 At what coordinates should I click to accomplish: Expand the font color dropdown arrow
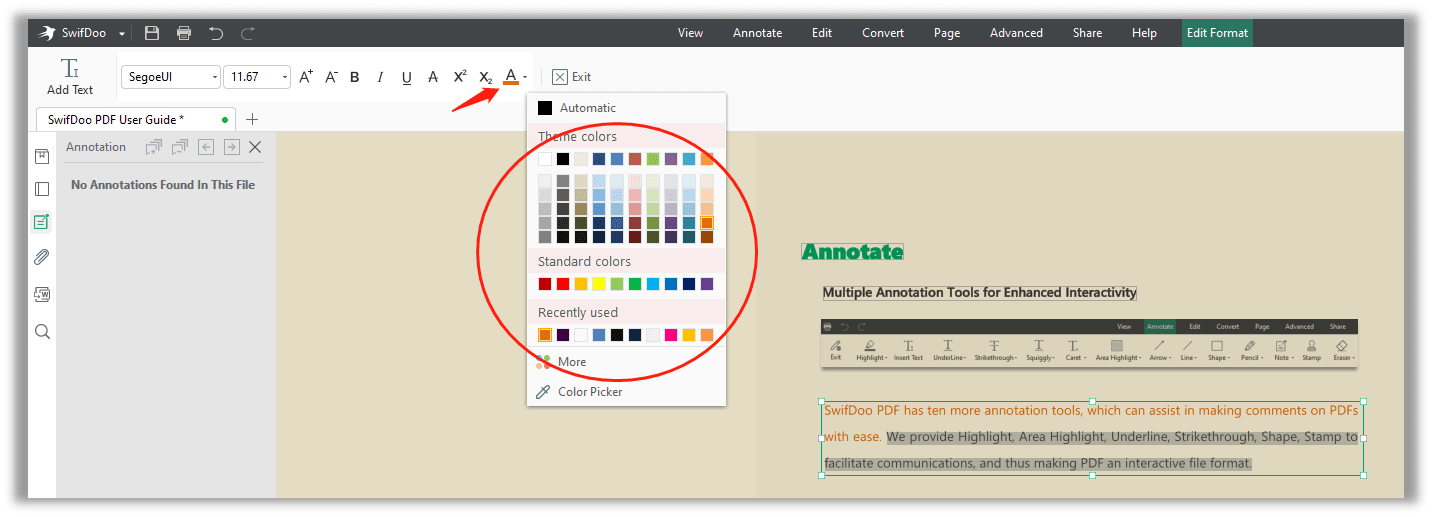pyautogui.click(x=525, y=77)
